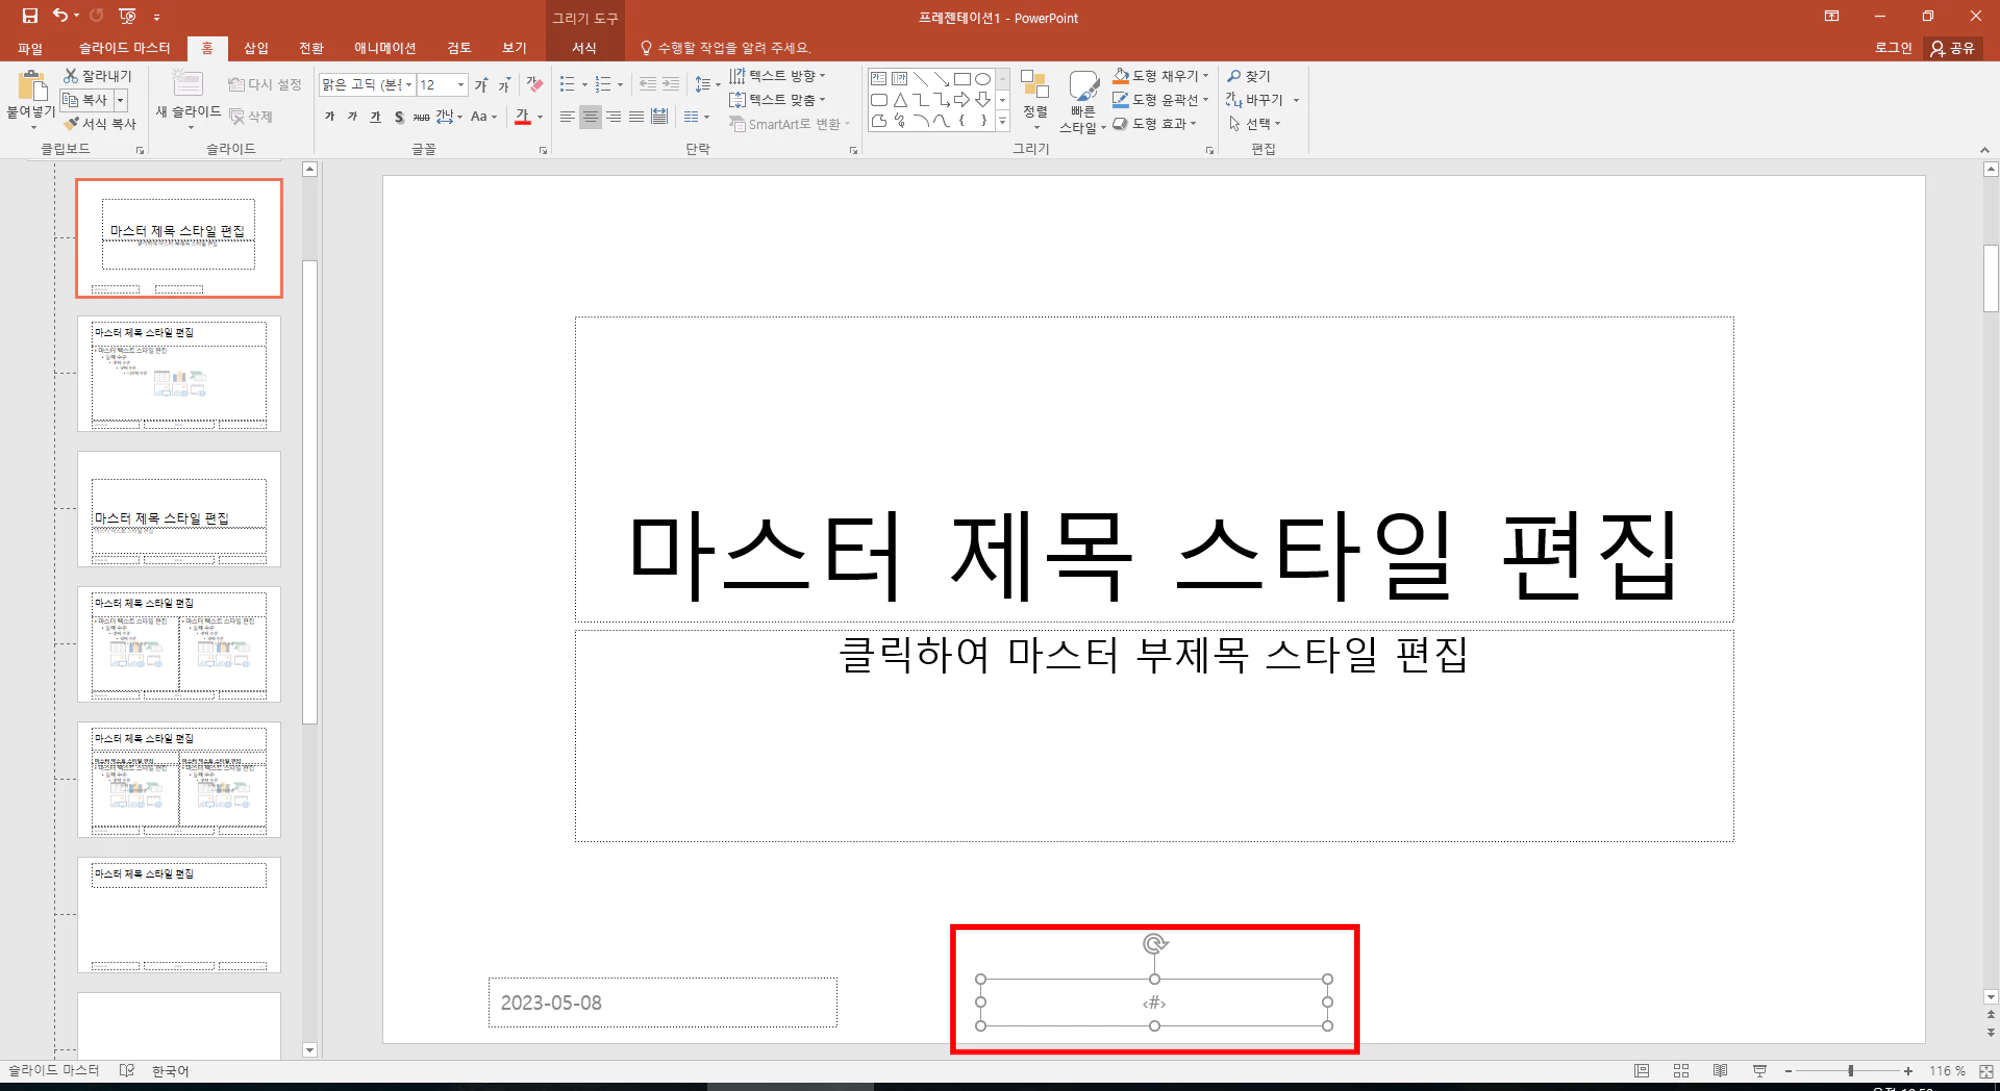
Task: Open the 슬라이드 마스터 tab
Action: [x=125, y=47]
